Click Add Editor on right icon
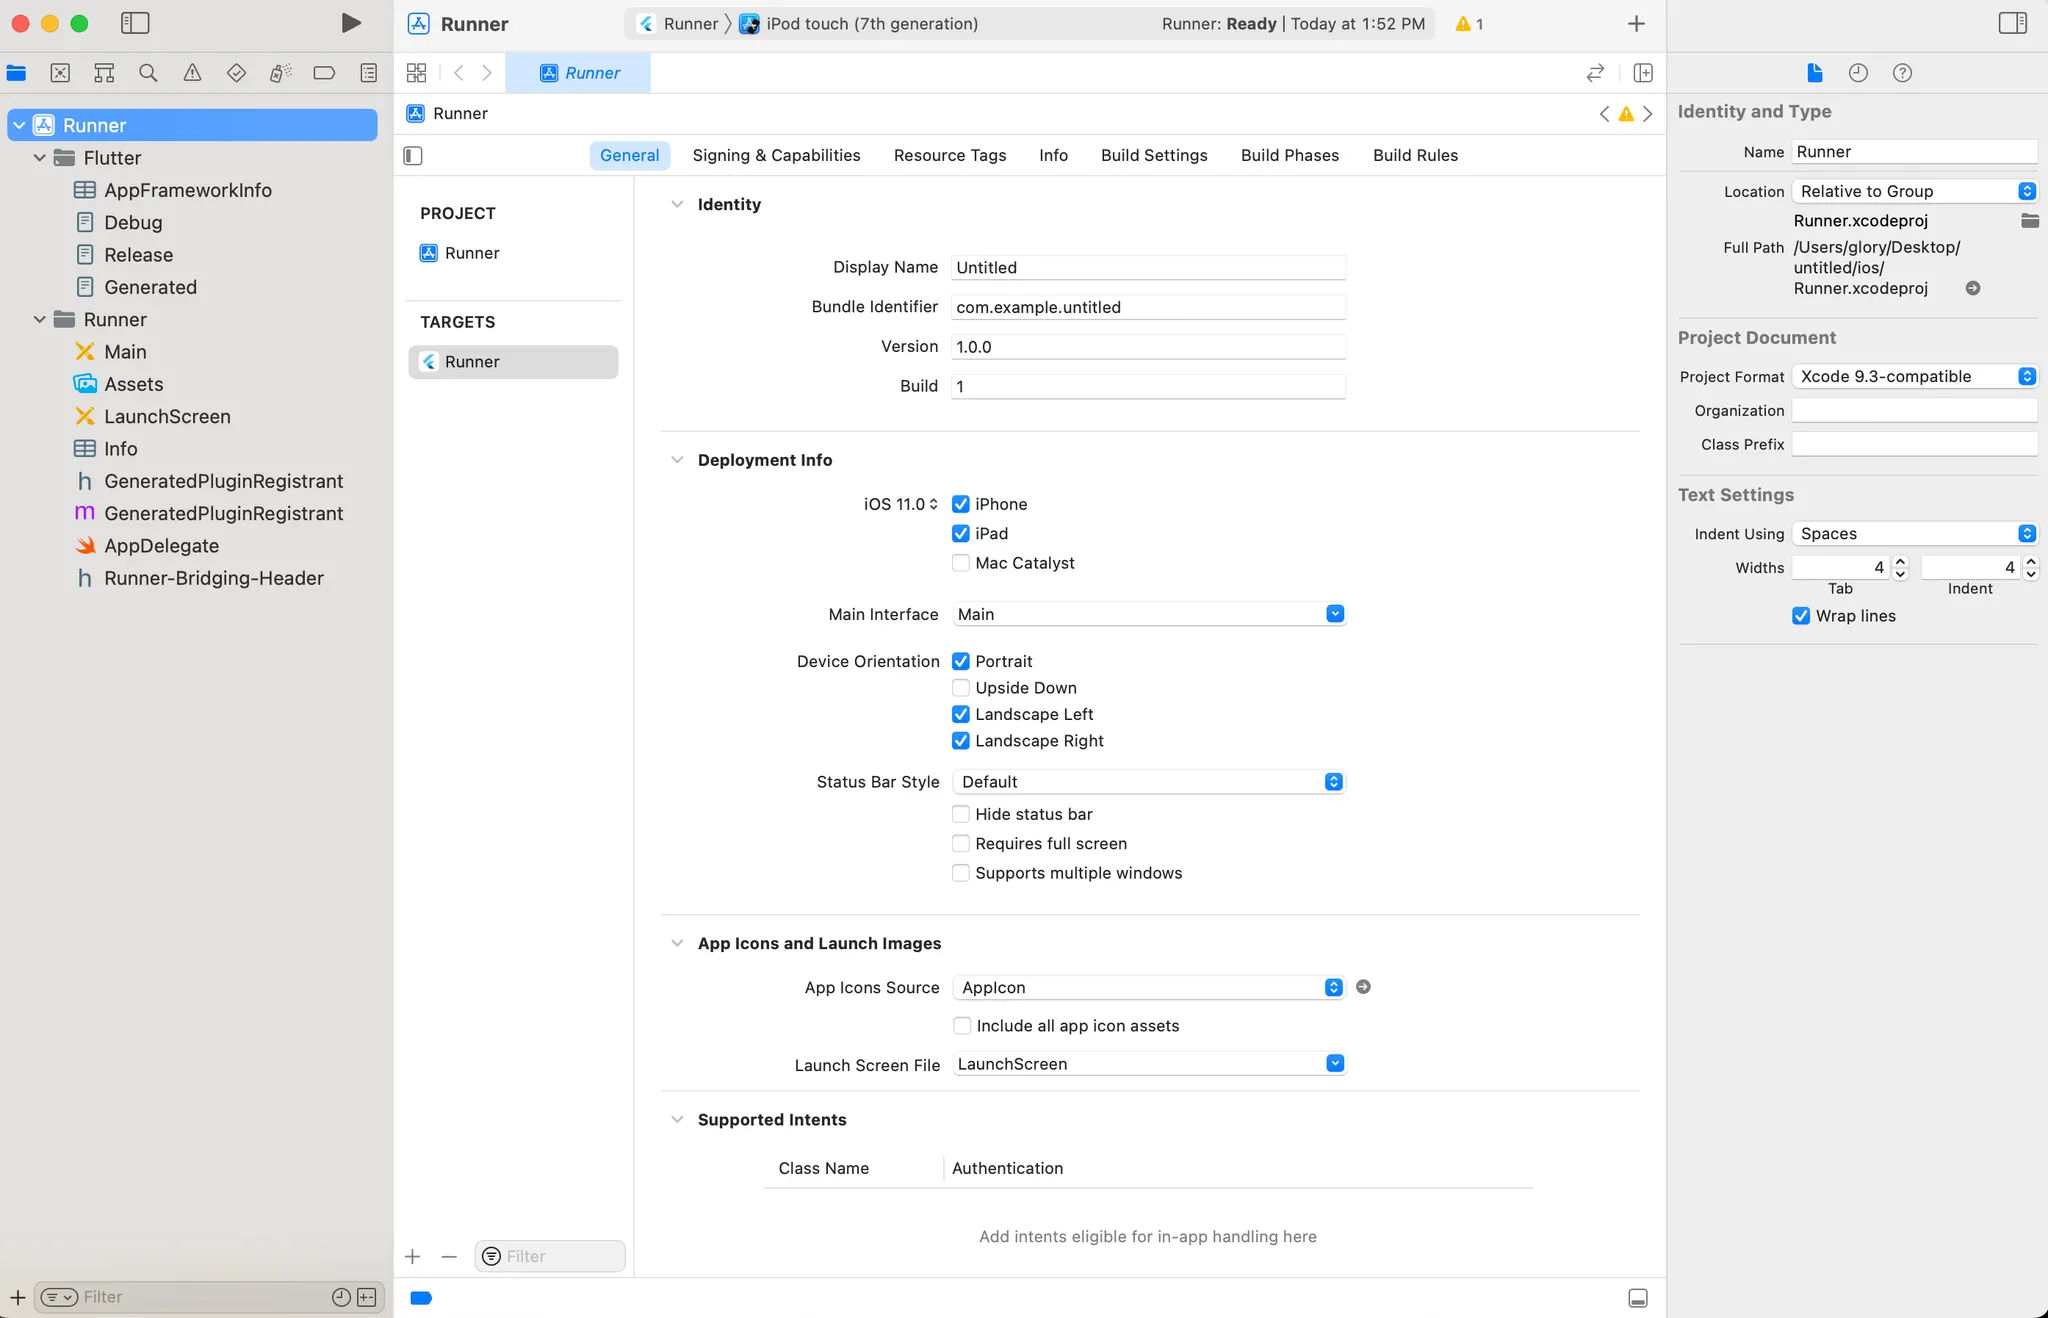This screenshot has height=1318, width=2048. coord(1643,73)
